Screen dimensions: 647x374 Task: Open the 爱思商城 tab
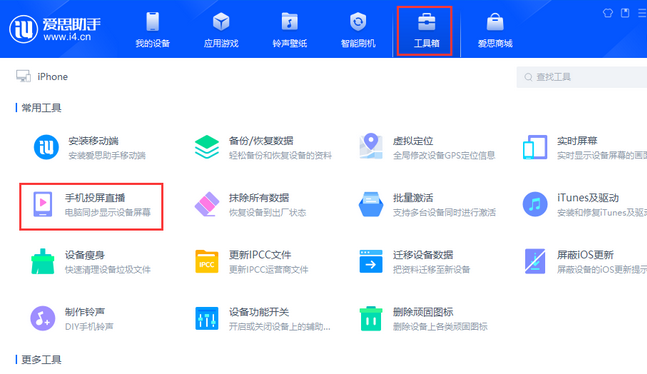pyautogui.click(x=495, y=29)
